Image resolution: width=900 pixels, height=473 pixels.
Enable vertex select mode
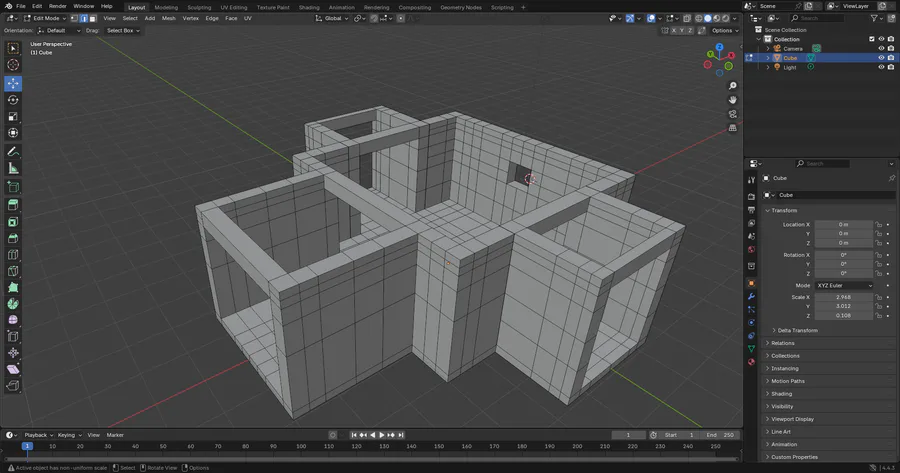point(75,18)
